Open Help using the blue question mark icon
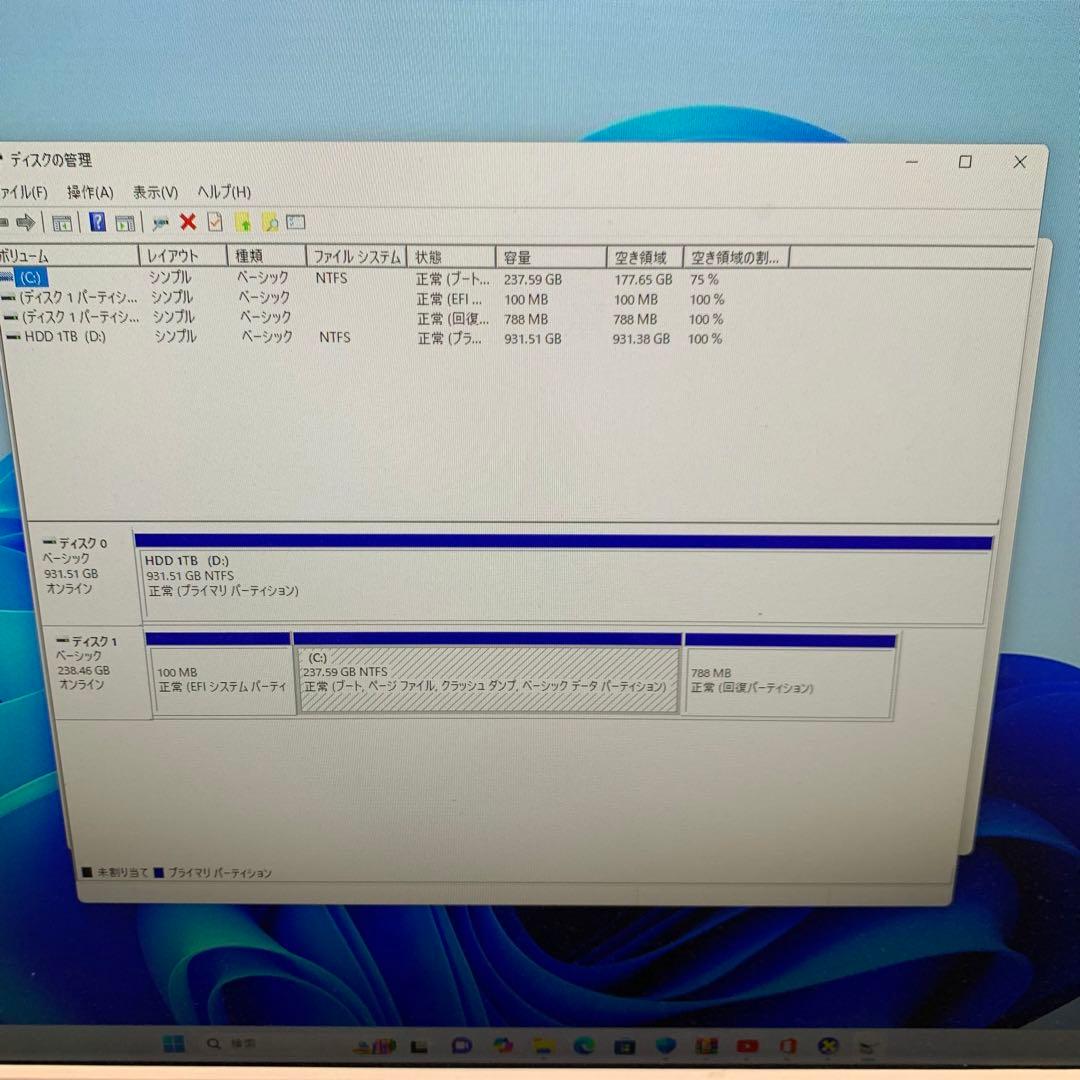Screen dimensions: 1080x1080 tap(96, 222)
